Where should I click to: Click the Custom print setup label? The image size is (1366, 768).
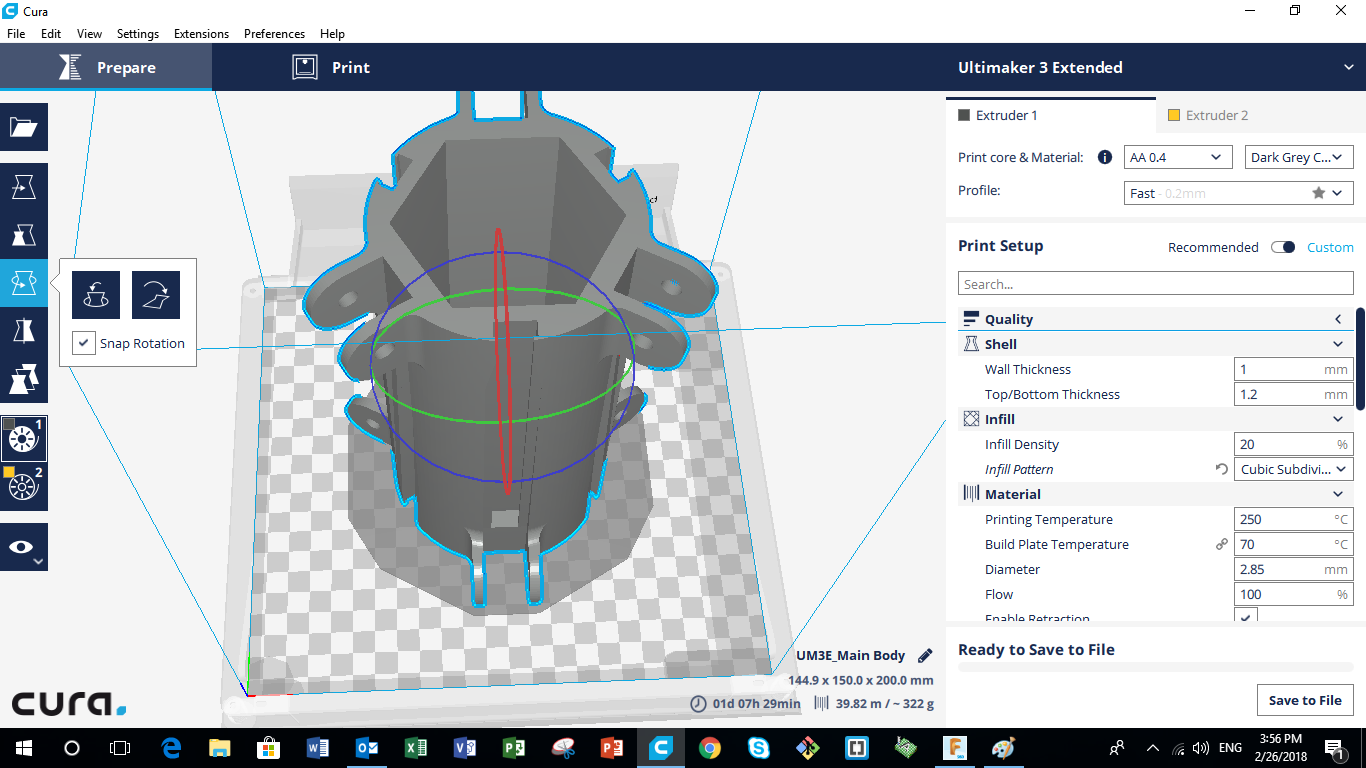(x=1330, y=247)
